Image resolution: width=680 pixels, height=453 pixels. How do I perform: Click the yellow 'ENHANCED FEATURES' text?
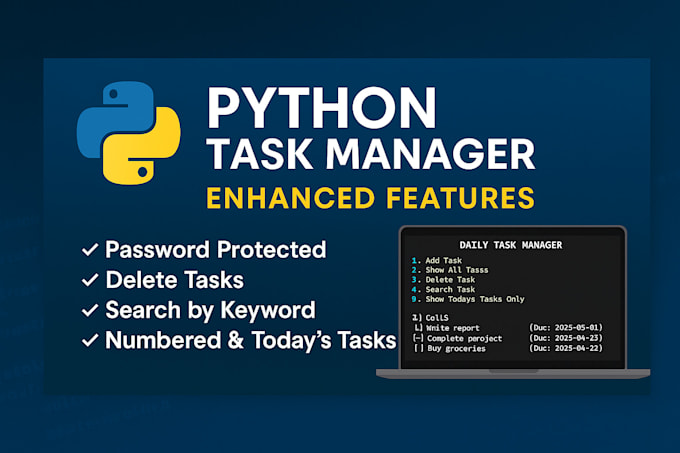coord(371,198)
